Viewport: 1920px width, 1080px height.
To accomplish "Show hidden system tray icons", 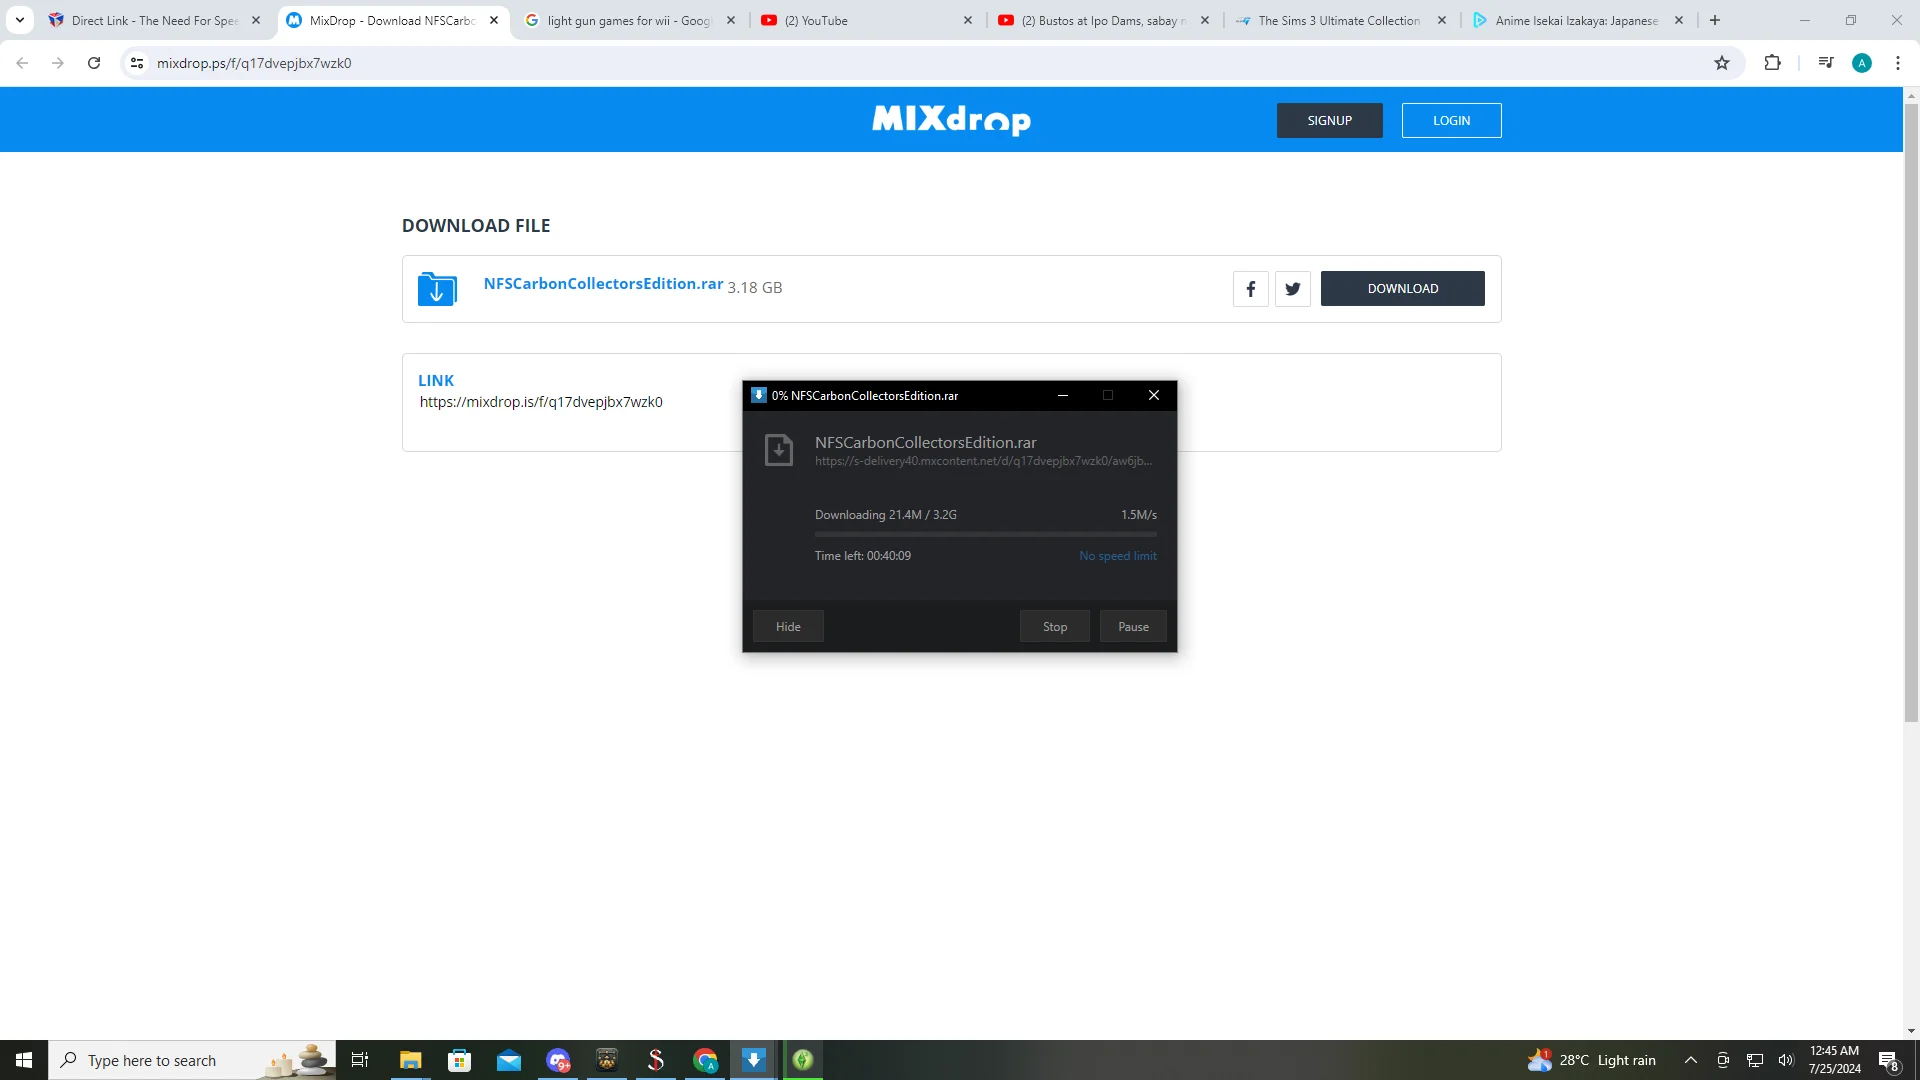I will pos(1691,1060).
